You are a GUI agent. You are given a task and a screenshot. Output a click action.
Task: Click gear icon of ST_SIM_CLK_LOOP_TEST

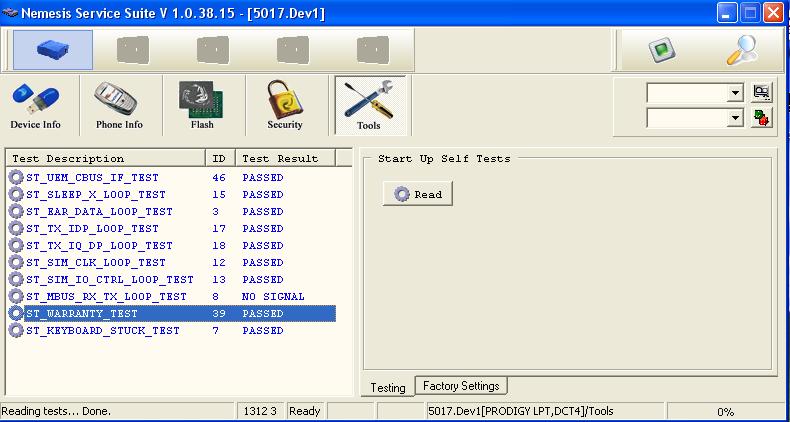[16, 262]
